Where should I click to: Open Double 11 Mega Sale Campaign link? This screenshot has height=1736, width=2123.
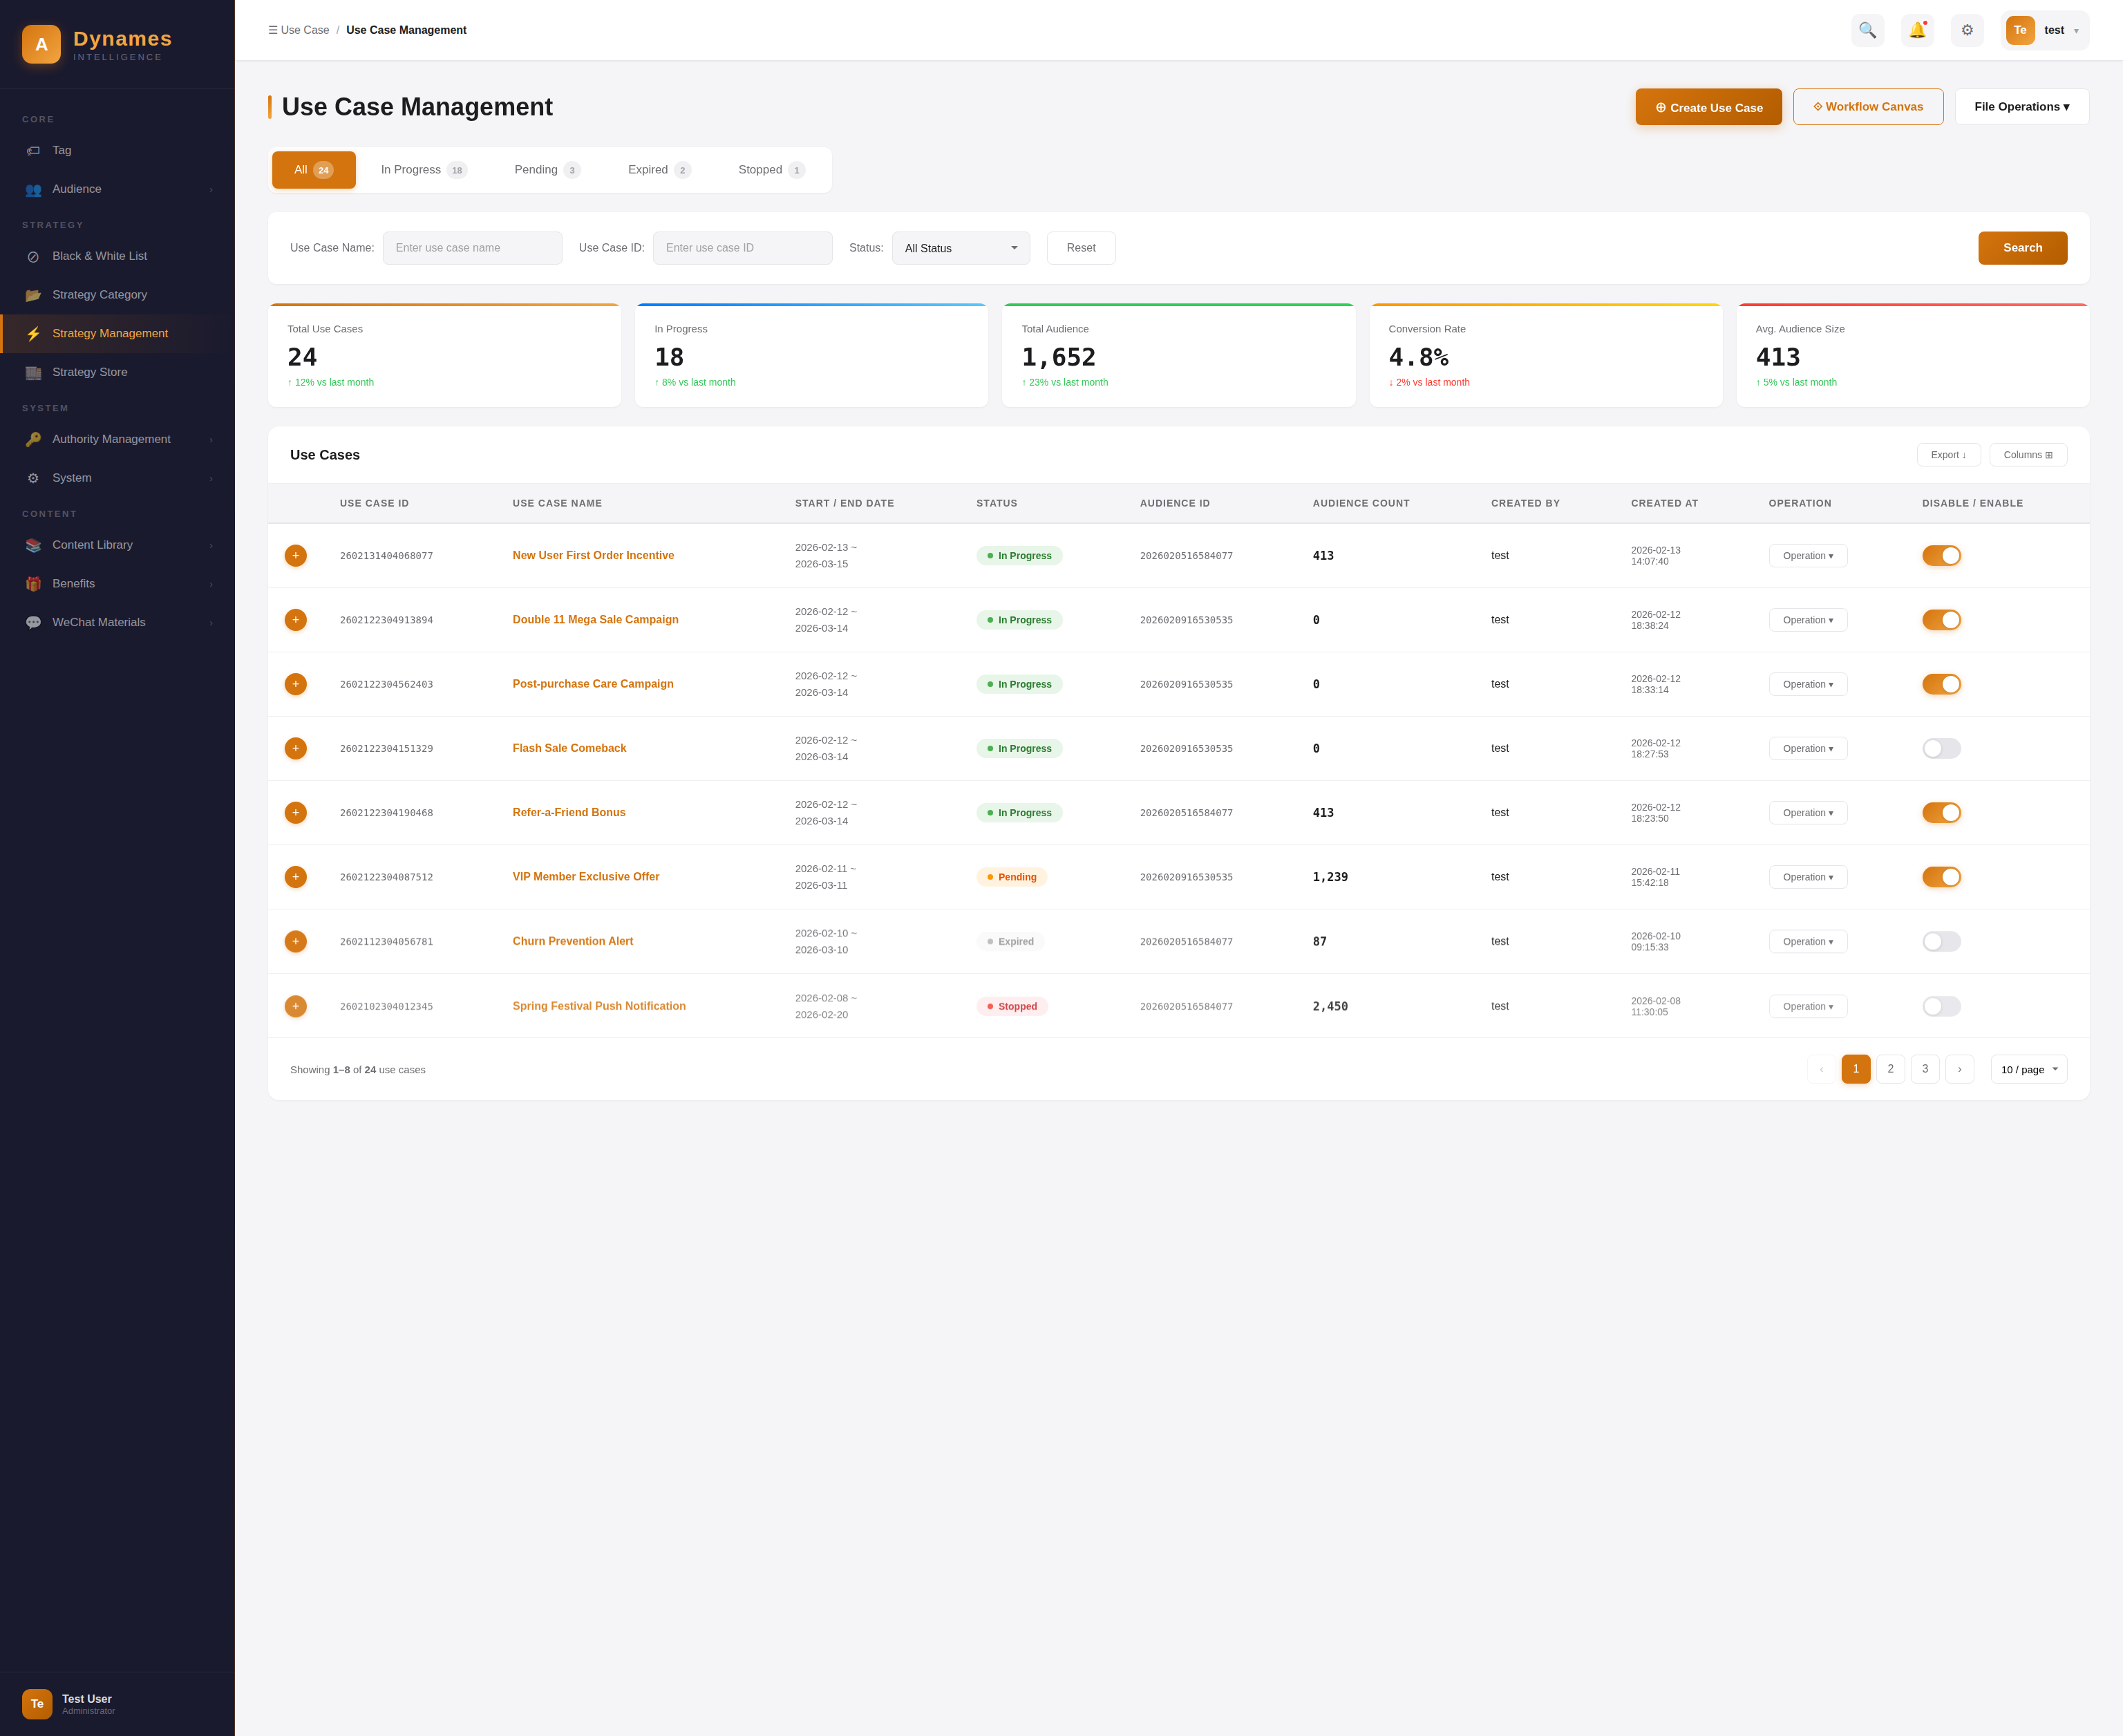point(595,620)
